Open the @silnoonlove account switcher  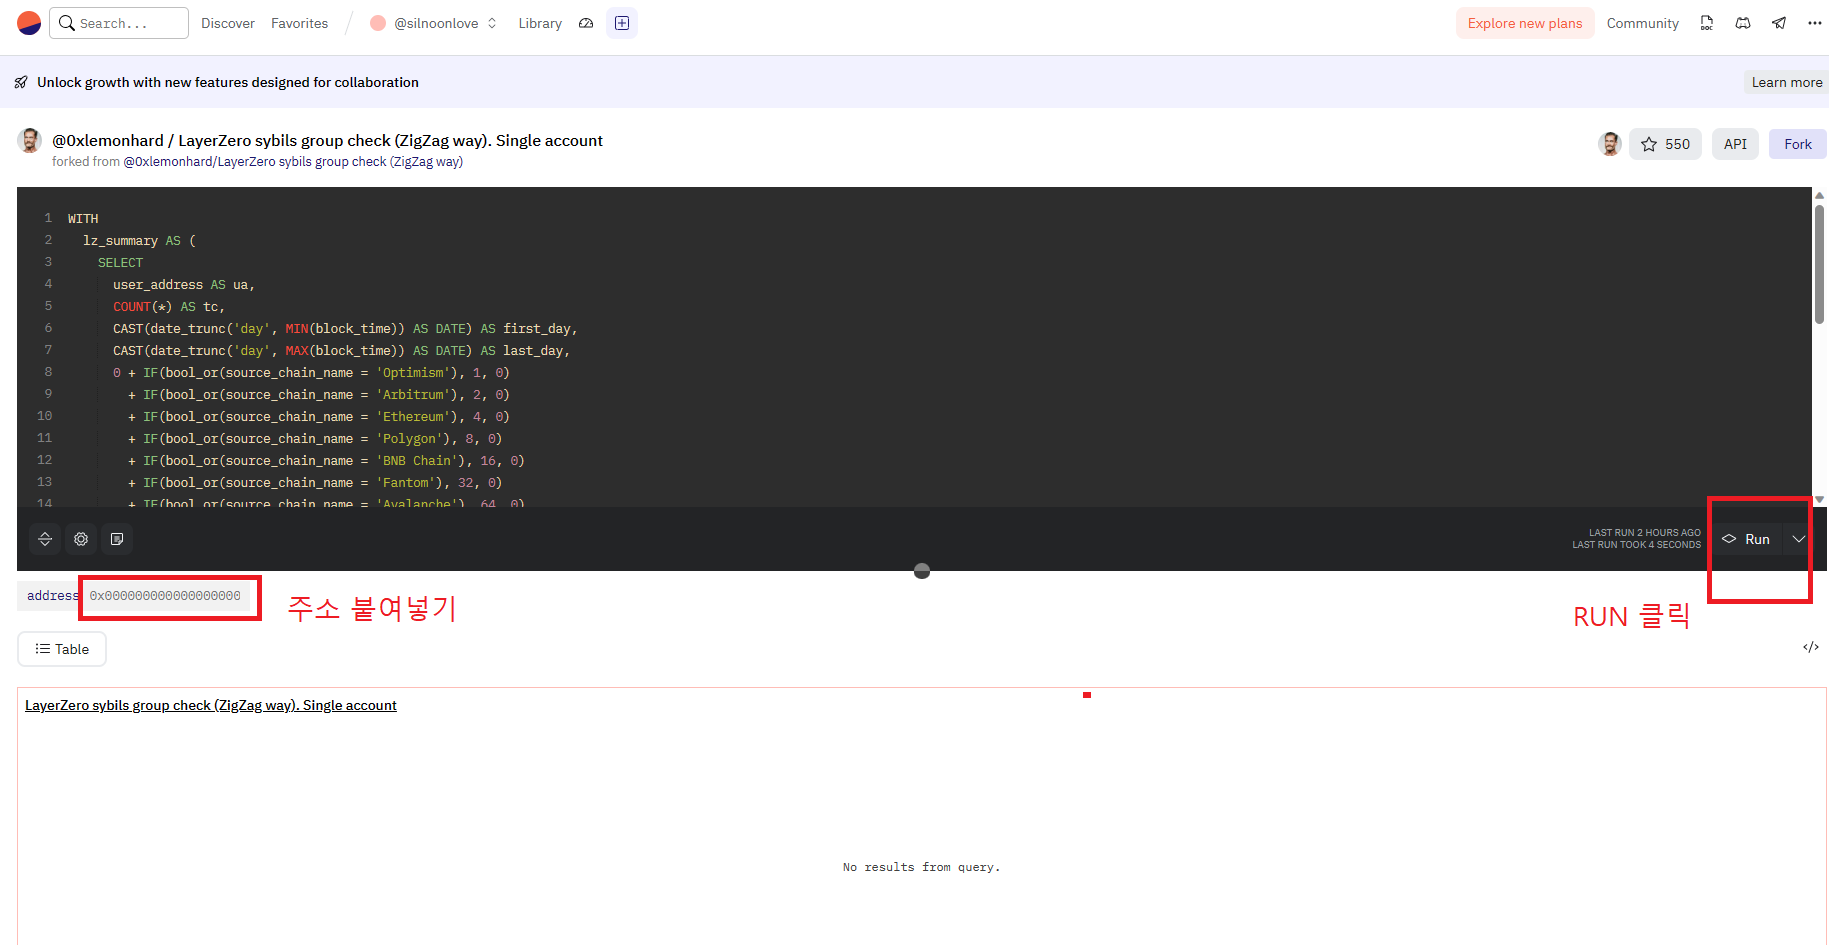433,23
